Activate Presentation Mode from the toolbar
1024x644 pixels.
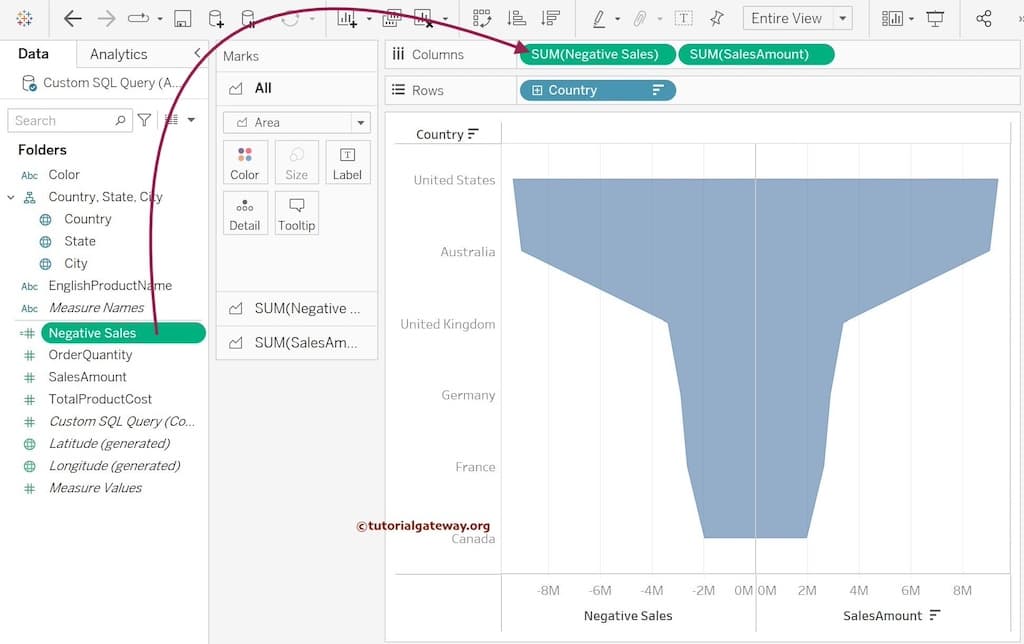coord(935,17)
